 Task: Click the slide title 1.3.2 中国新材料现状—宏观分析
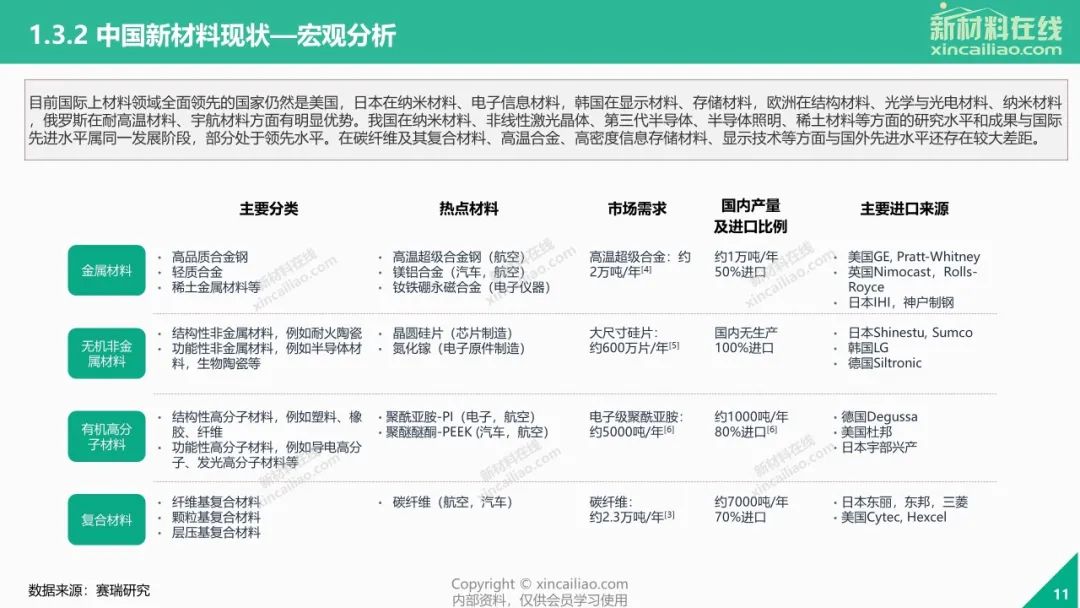pyautogui.click(x=213, y=36)
